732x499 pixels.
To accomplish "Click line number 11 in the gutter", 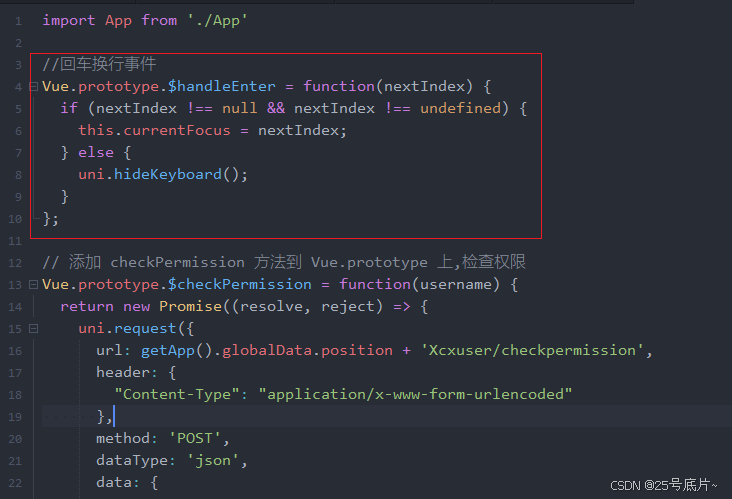I will (x=15, y=241).
